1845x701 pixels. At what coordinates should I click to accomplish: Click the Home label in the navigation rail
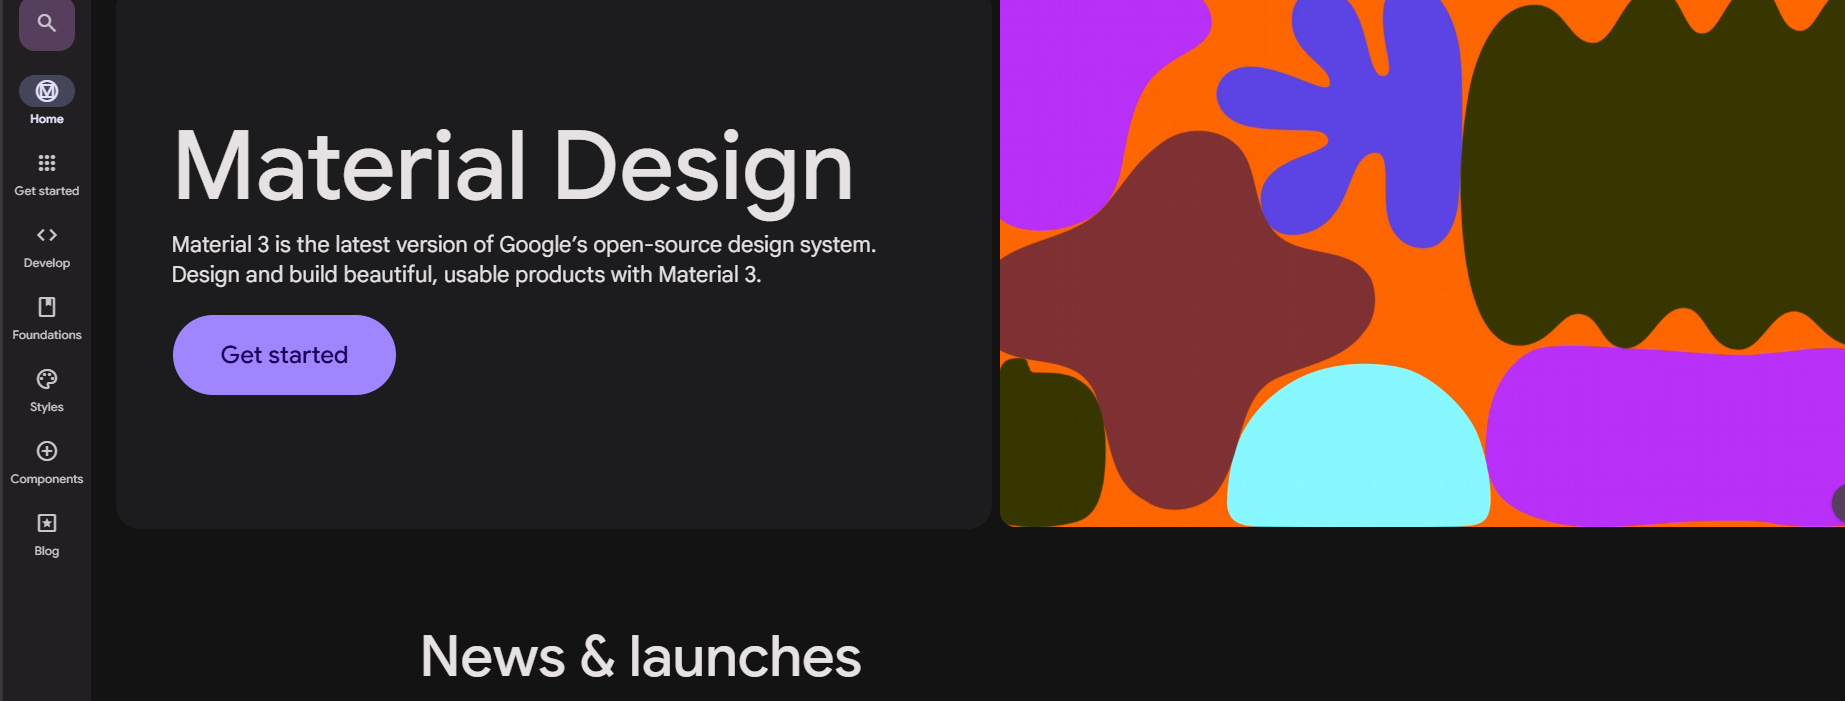coord(47,119)
